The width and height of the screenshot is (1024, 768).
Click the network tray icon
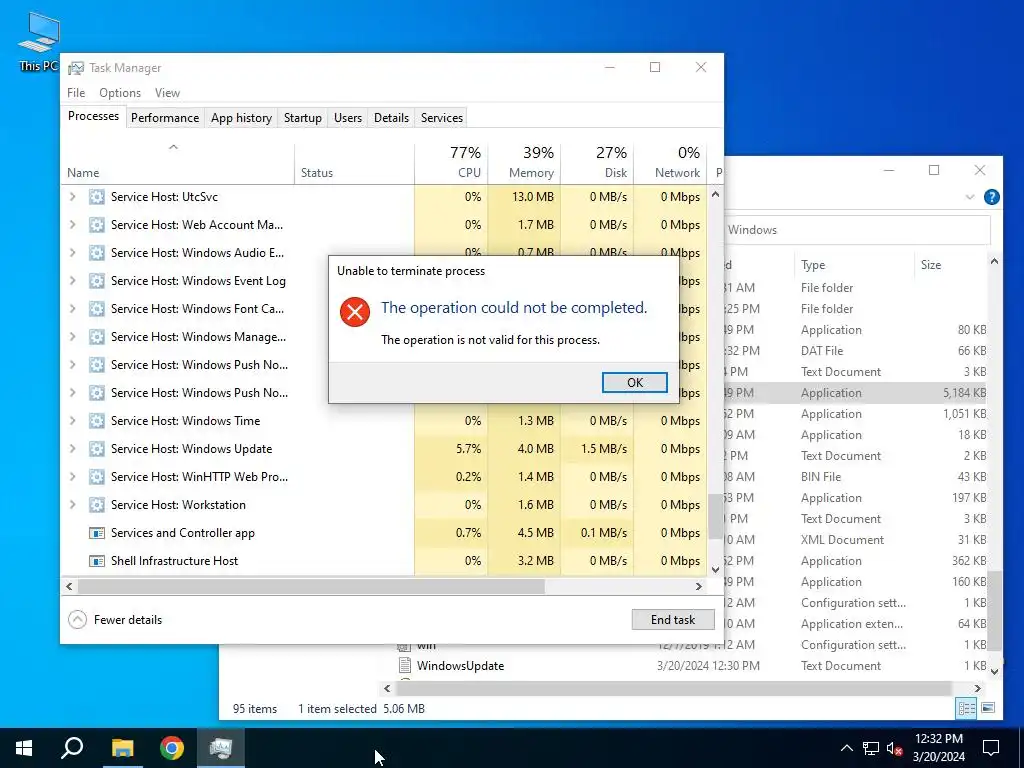click(x=871, y=748)
